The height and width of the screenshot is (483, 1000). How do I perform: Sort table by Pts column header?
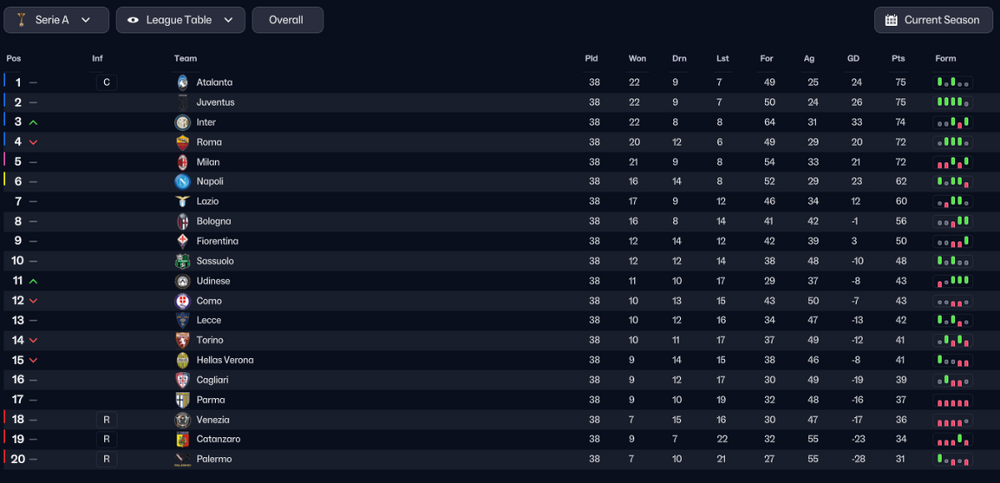(x=898, y=58)
